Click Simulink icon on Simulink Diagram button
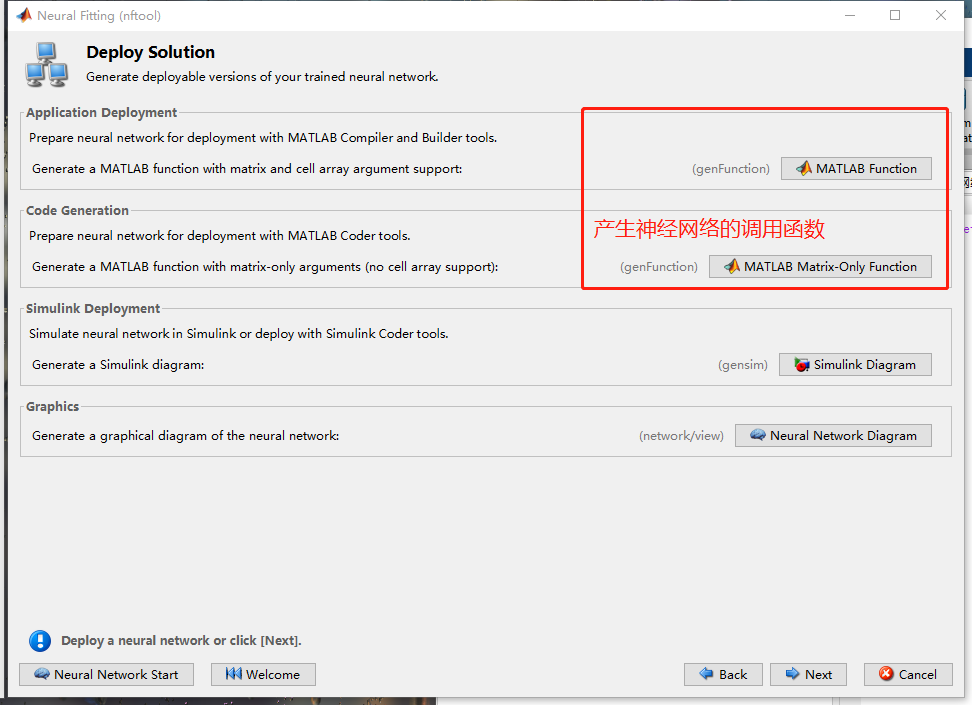 point(802,365)
